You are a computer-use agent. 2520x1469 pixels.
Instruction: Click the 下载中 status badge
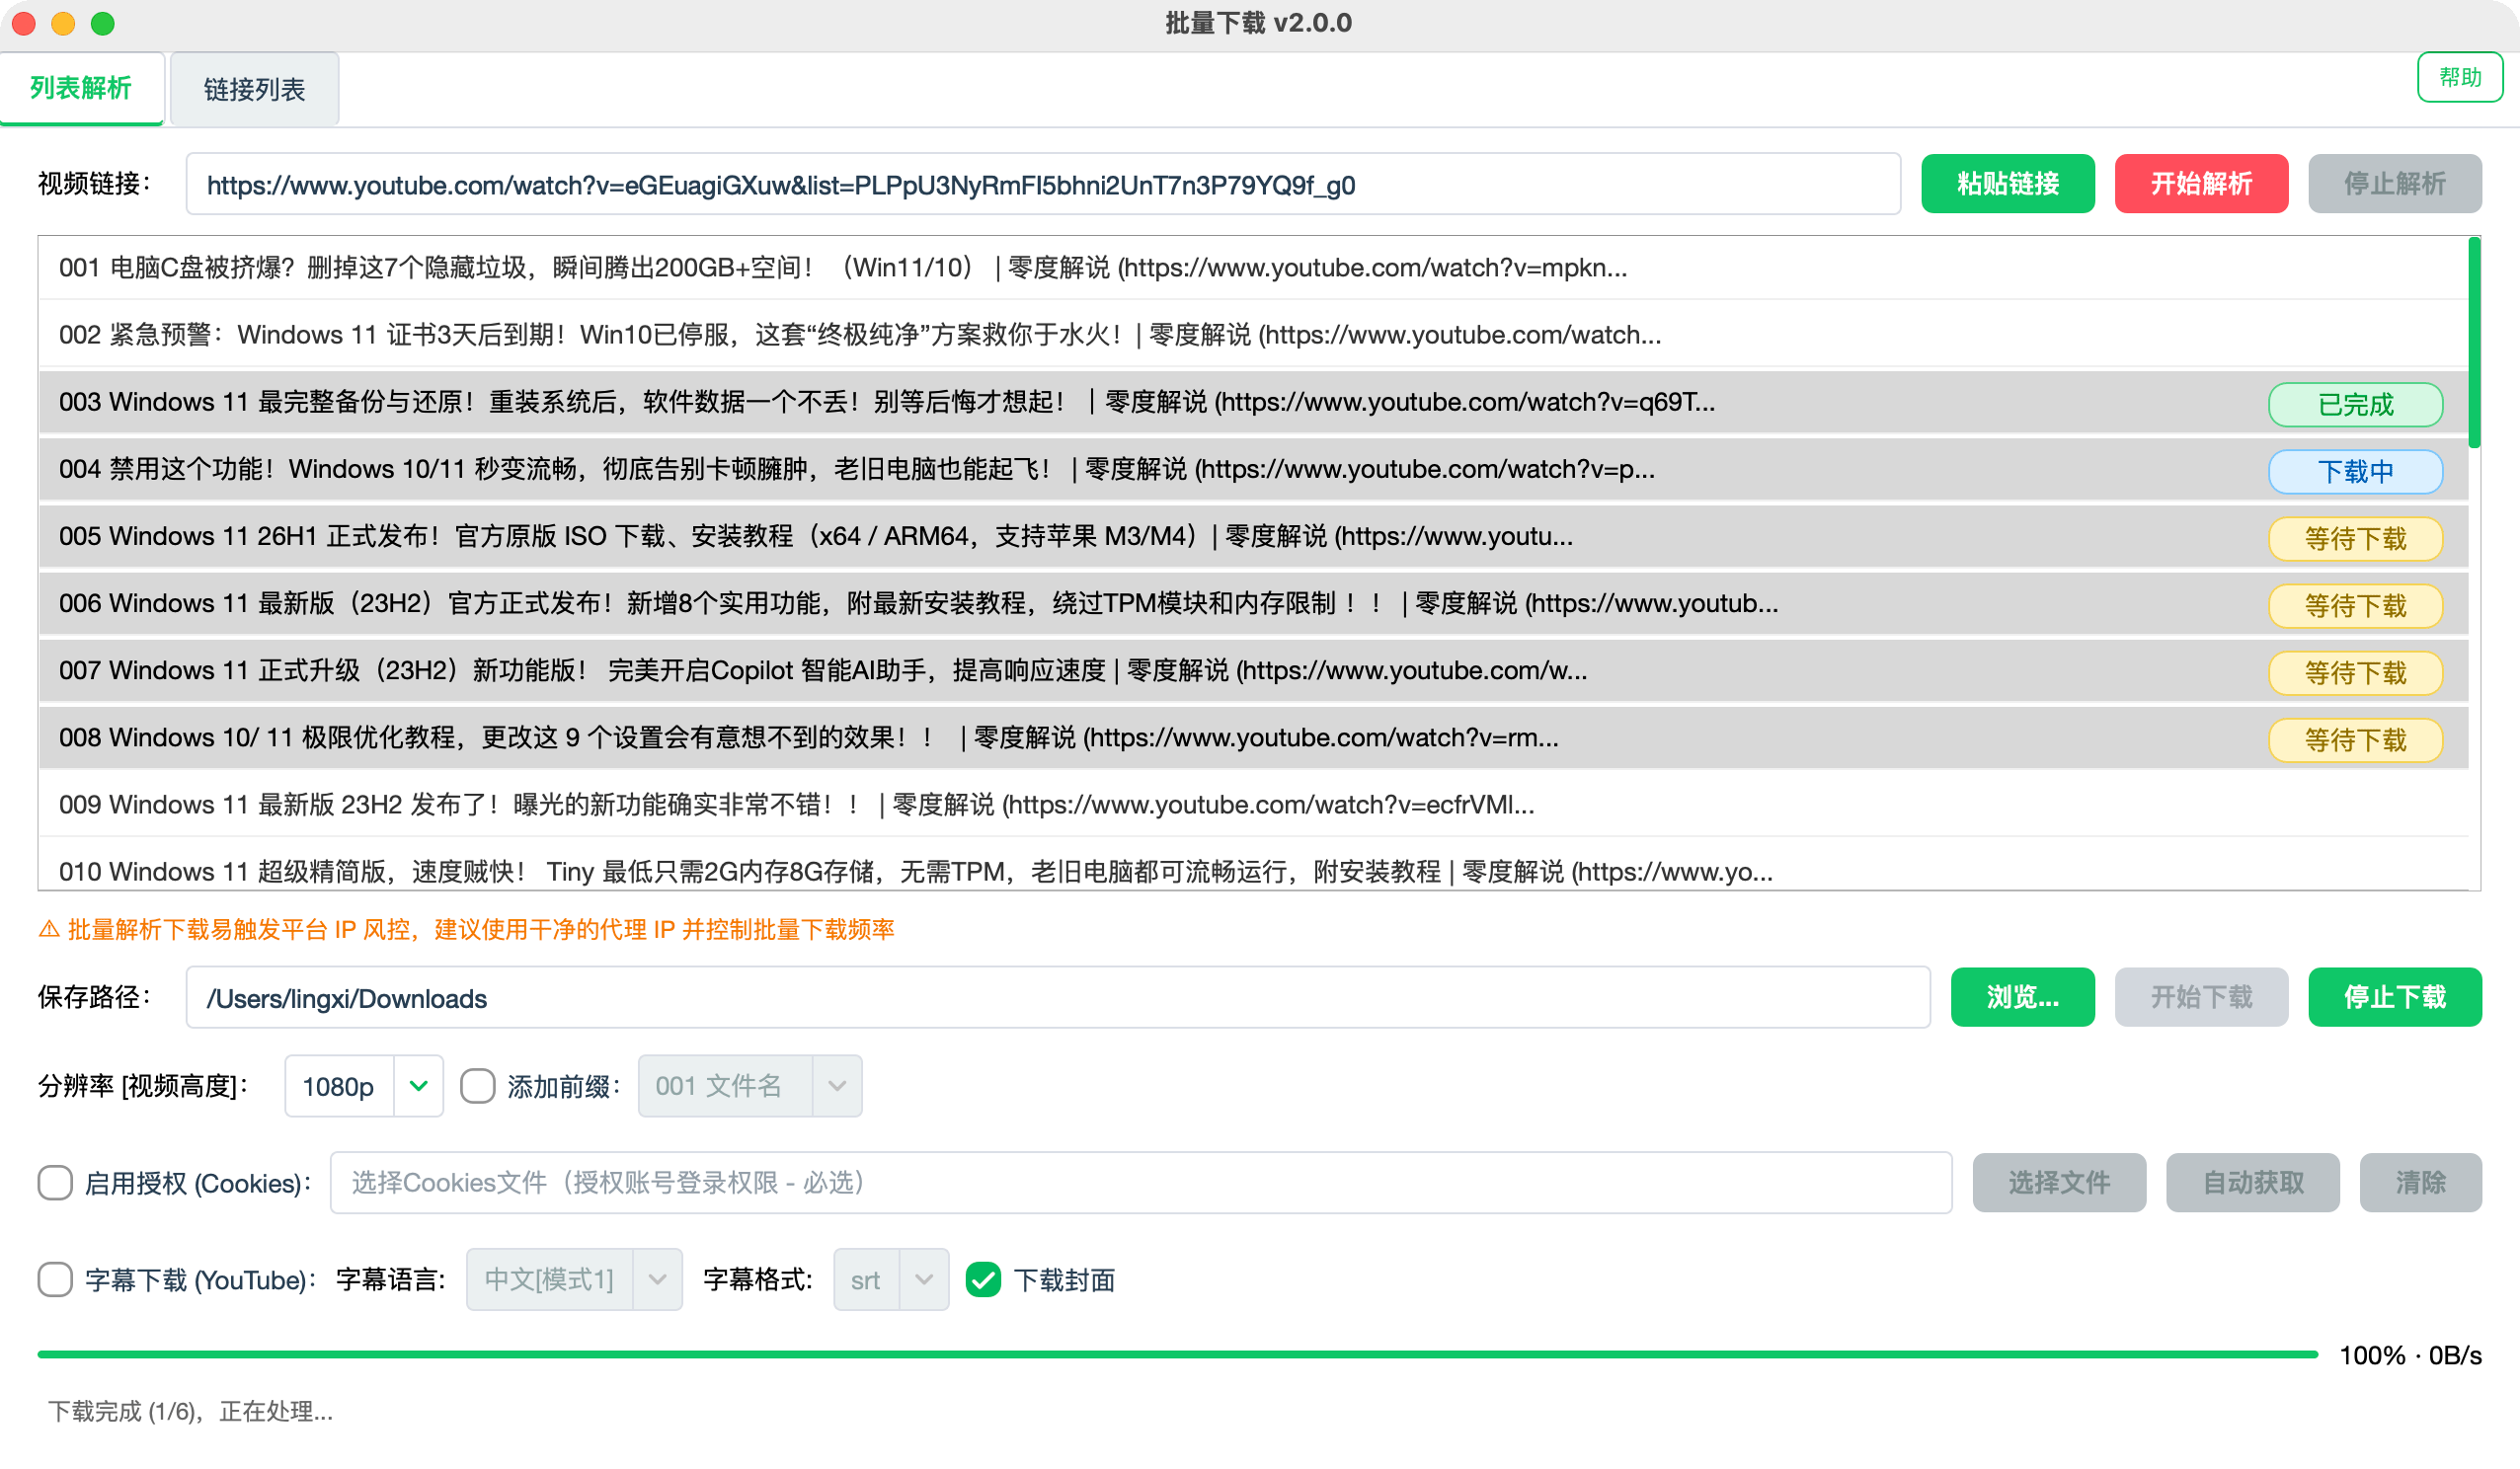2355,472
